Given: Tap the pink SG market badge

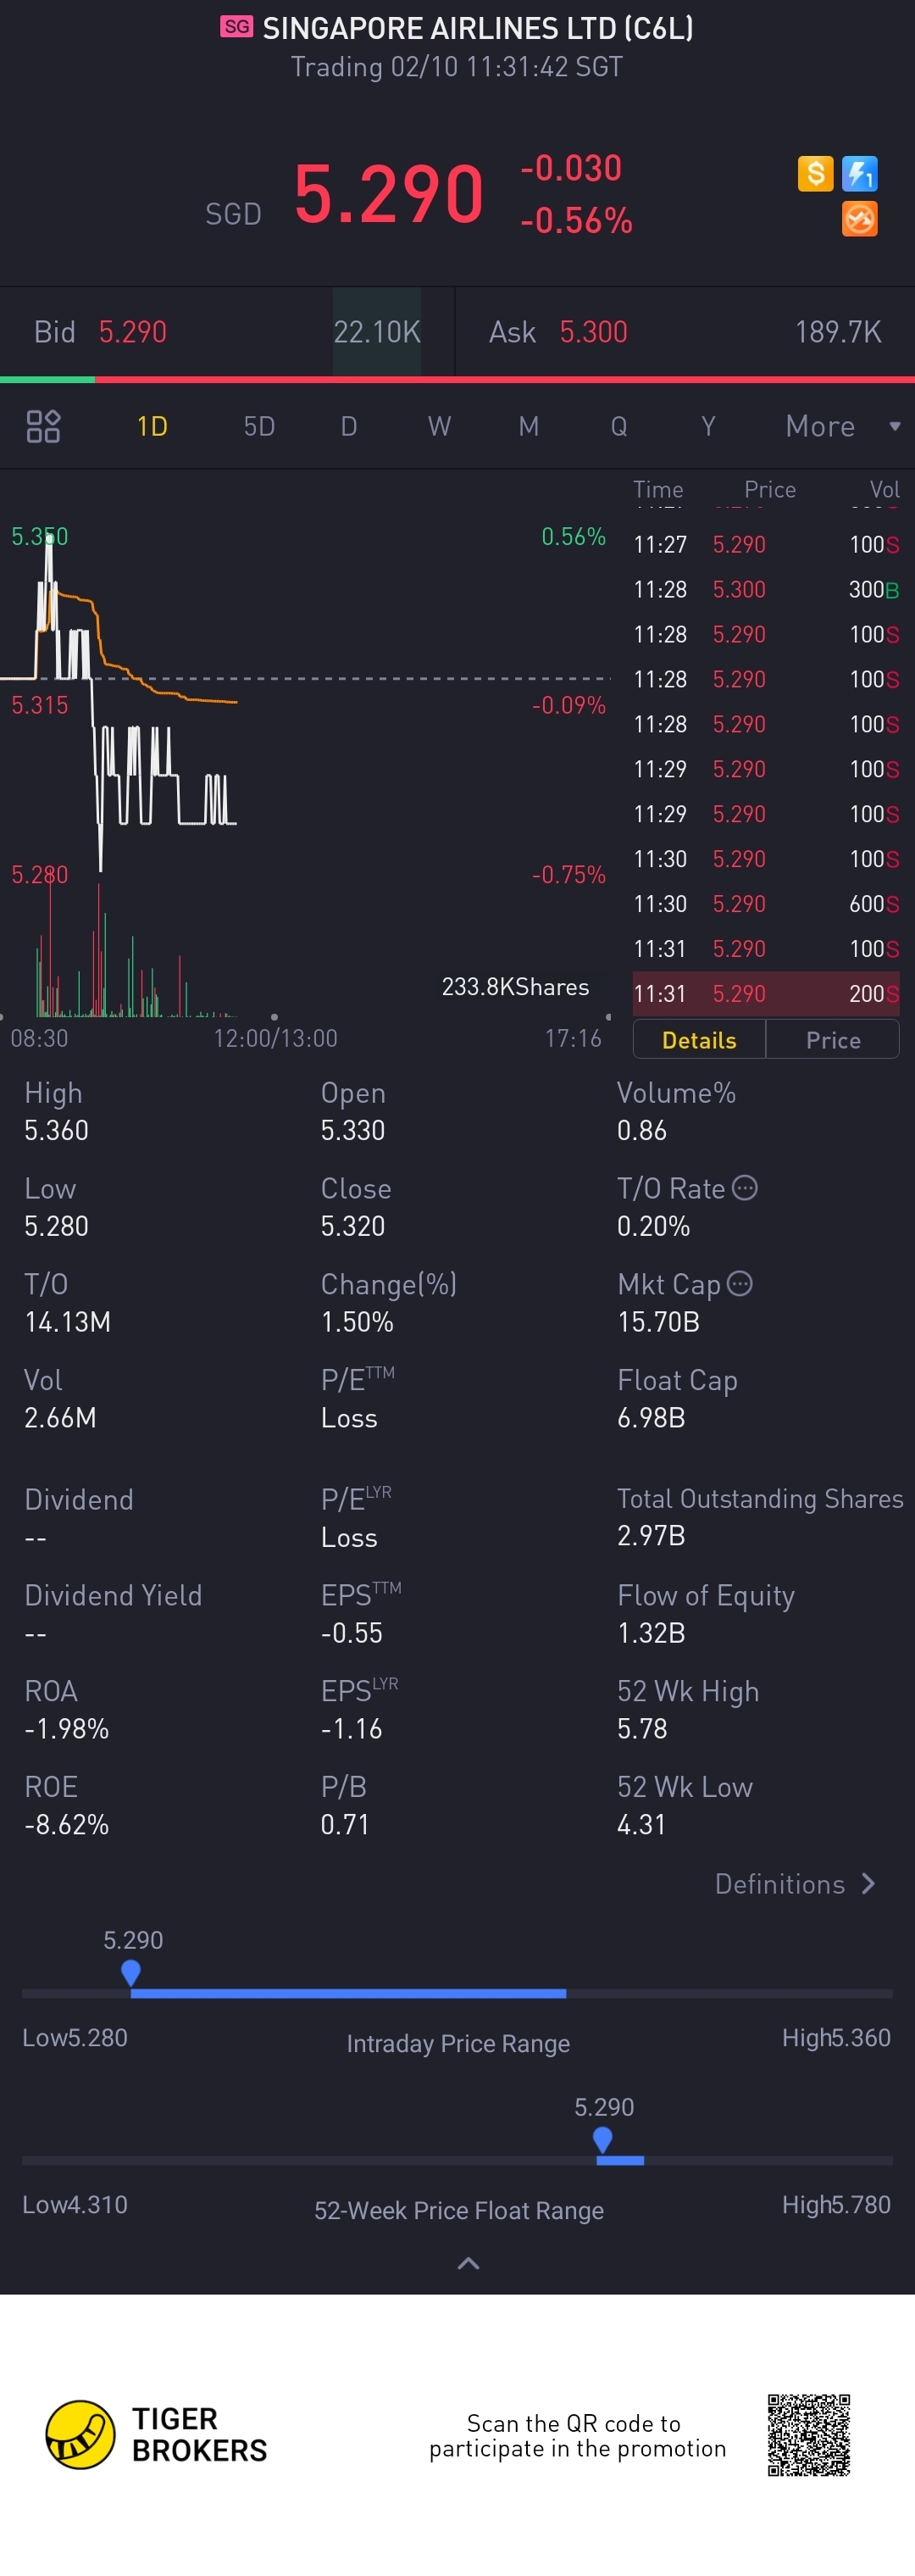Looking at the screenshot, I should (x=237, y=27).
